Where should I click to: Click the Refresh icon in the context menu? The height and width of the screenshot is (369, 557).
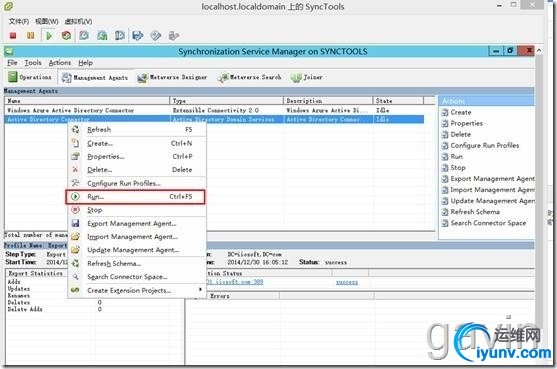[x=75, y=130]
